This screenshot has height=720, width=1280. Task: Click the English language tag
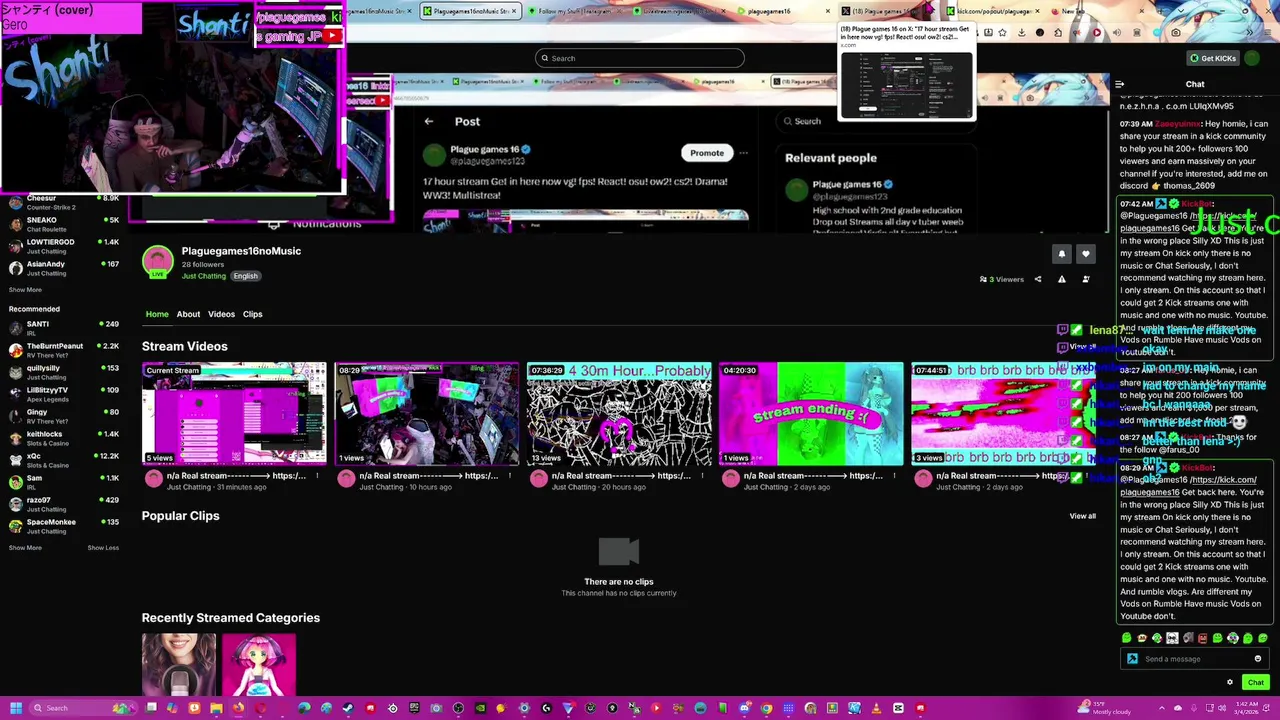[245, 276]
